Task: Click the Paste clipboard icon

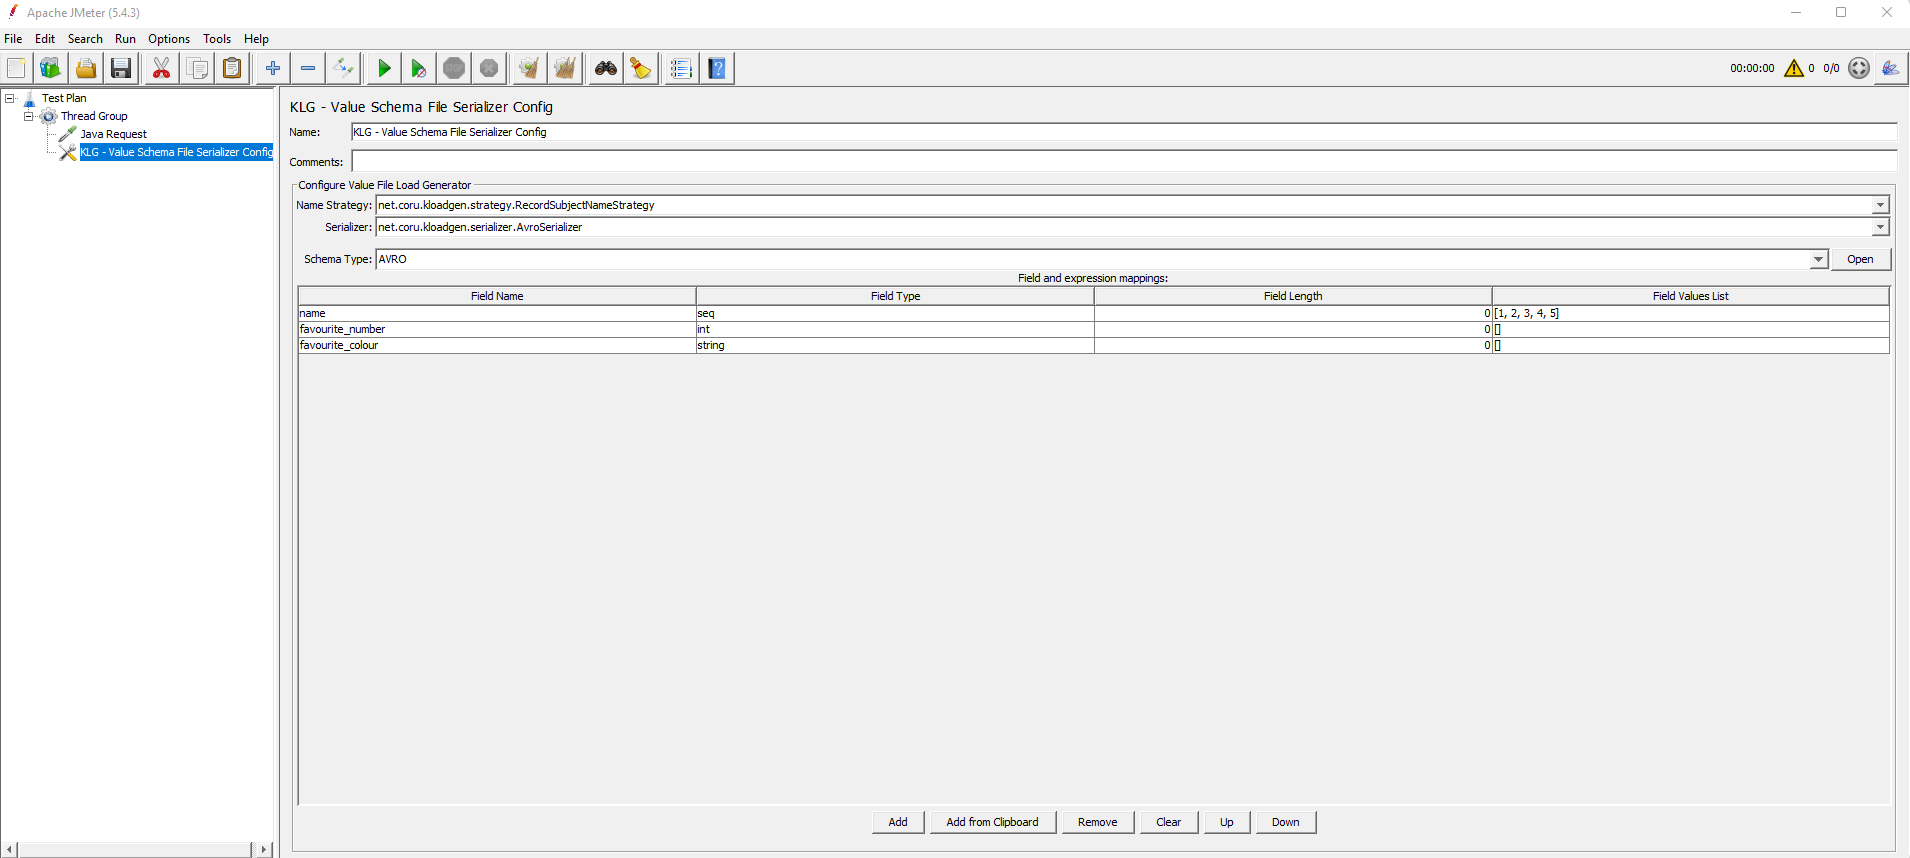Action: [x=232, y=68]
